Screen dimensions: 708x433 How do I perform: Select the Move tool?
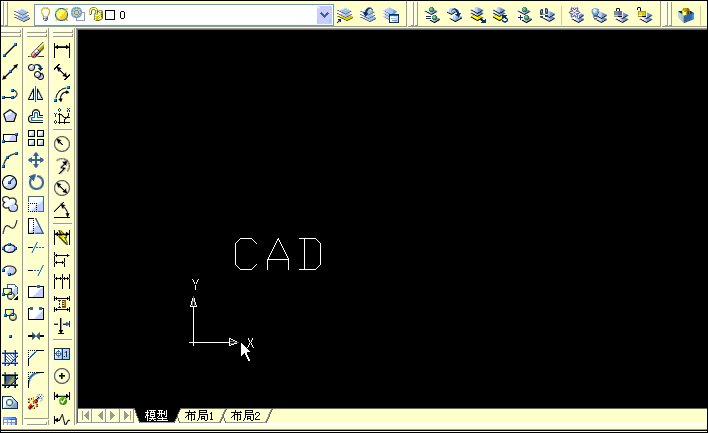click(36, 160)
